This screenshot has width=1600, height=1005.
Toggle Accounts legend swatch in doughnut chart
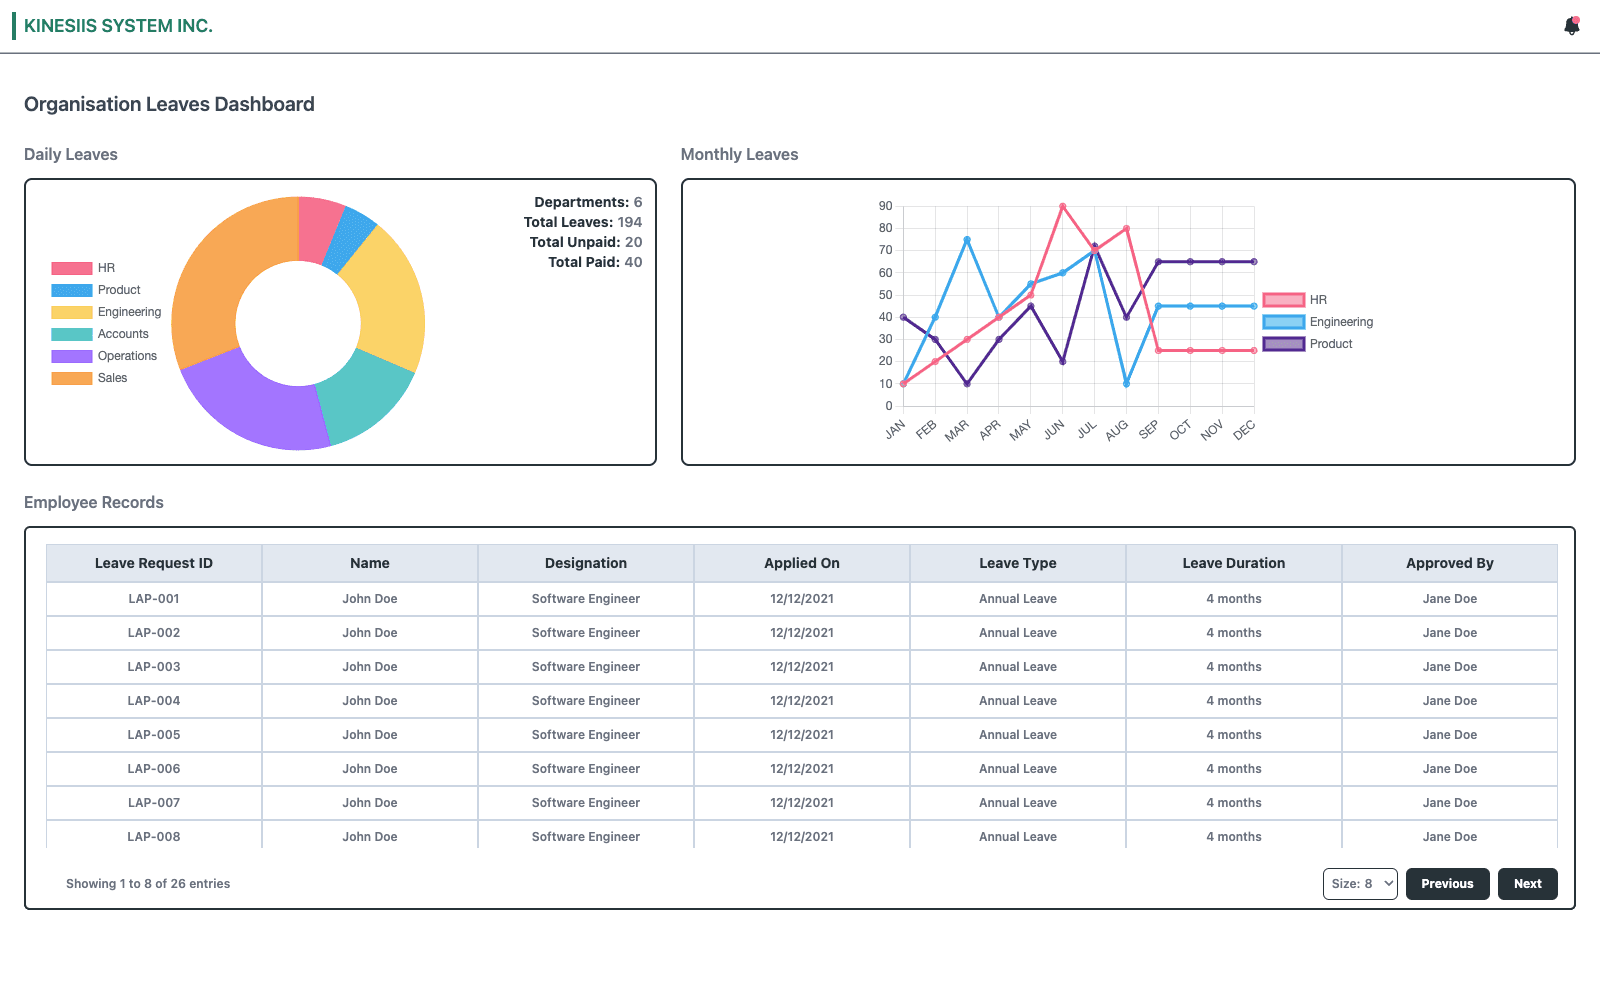coord(72,334)
